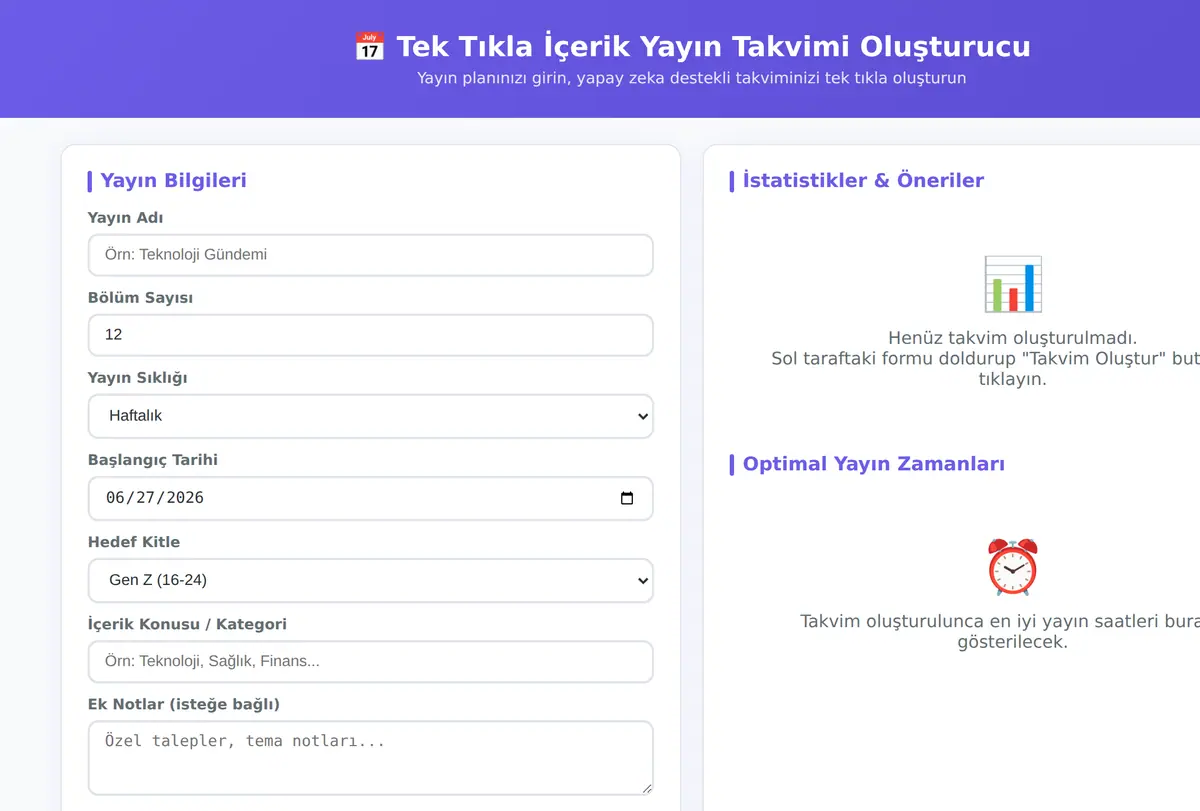Focus the İçerik Konusu / Kategori field
This screenshot has height=811, width=1200.
(371, 662)
